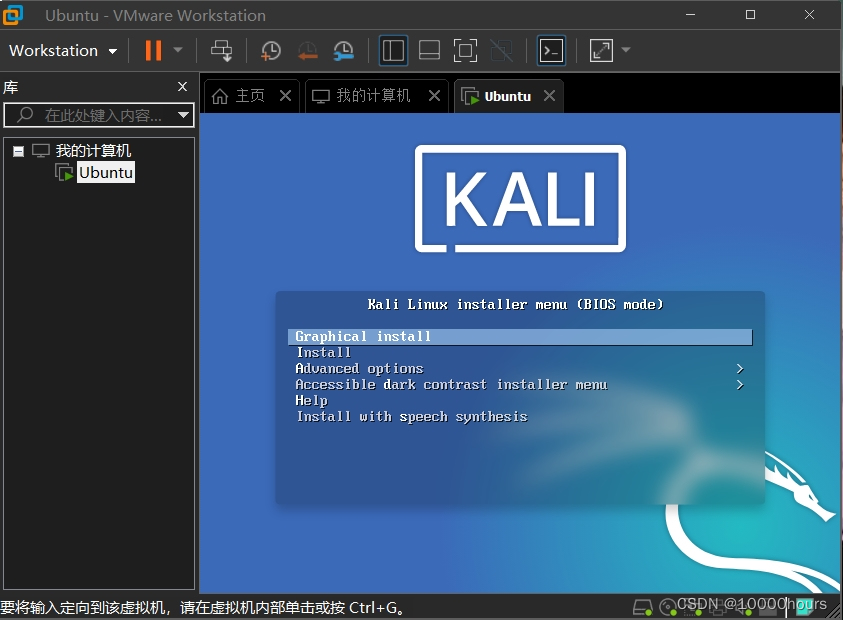
Task: Close the library panel
Action: [x=182, y=87]
